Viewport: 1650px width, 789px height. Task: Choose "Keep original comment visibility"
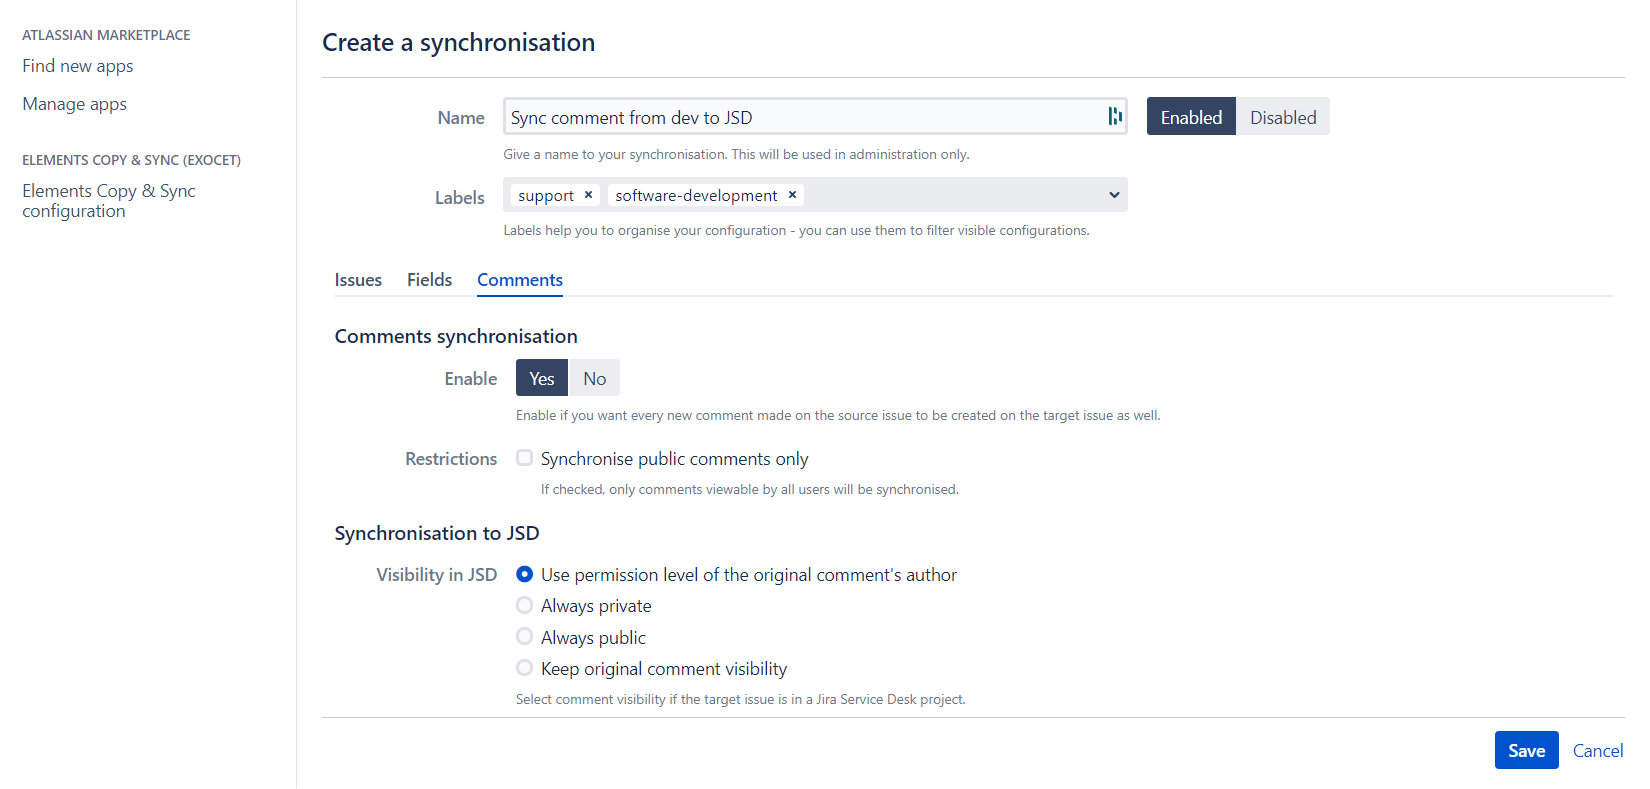tap(525, 668)
